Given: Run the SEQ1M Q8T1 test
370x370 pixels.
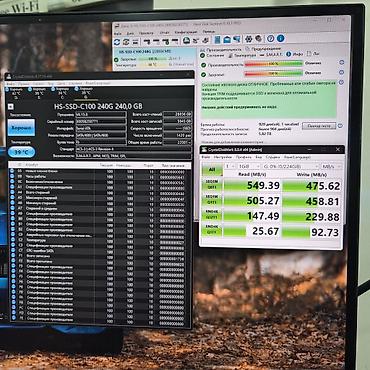Looking at the screenshot, I should (x=212, y=185).
